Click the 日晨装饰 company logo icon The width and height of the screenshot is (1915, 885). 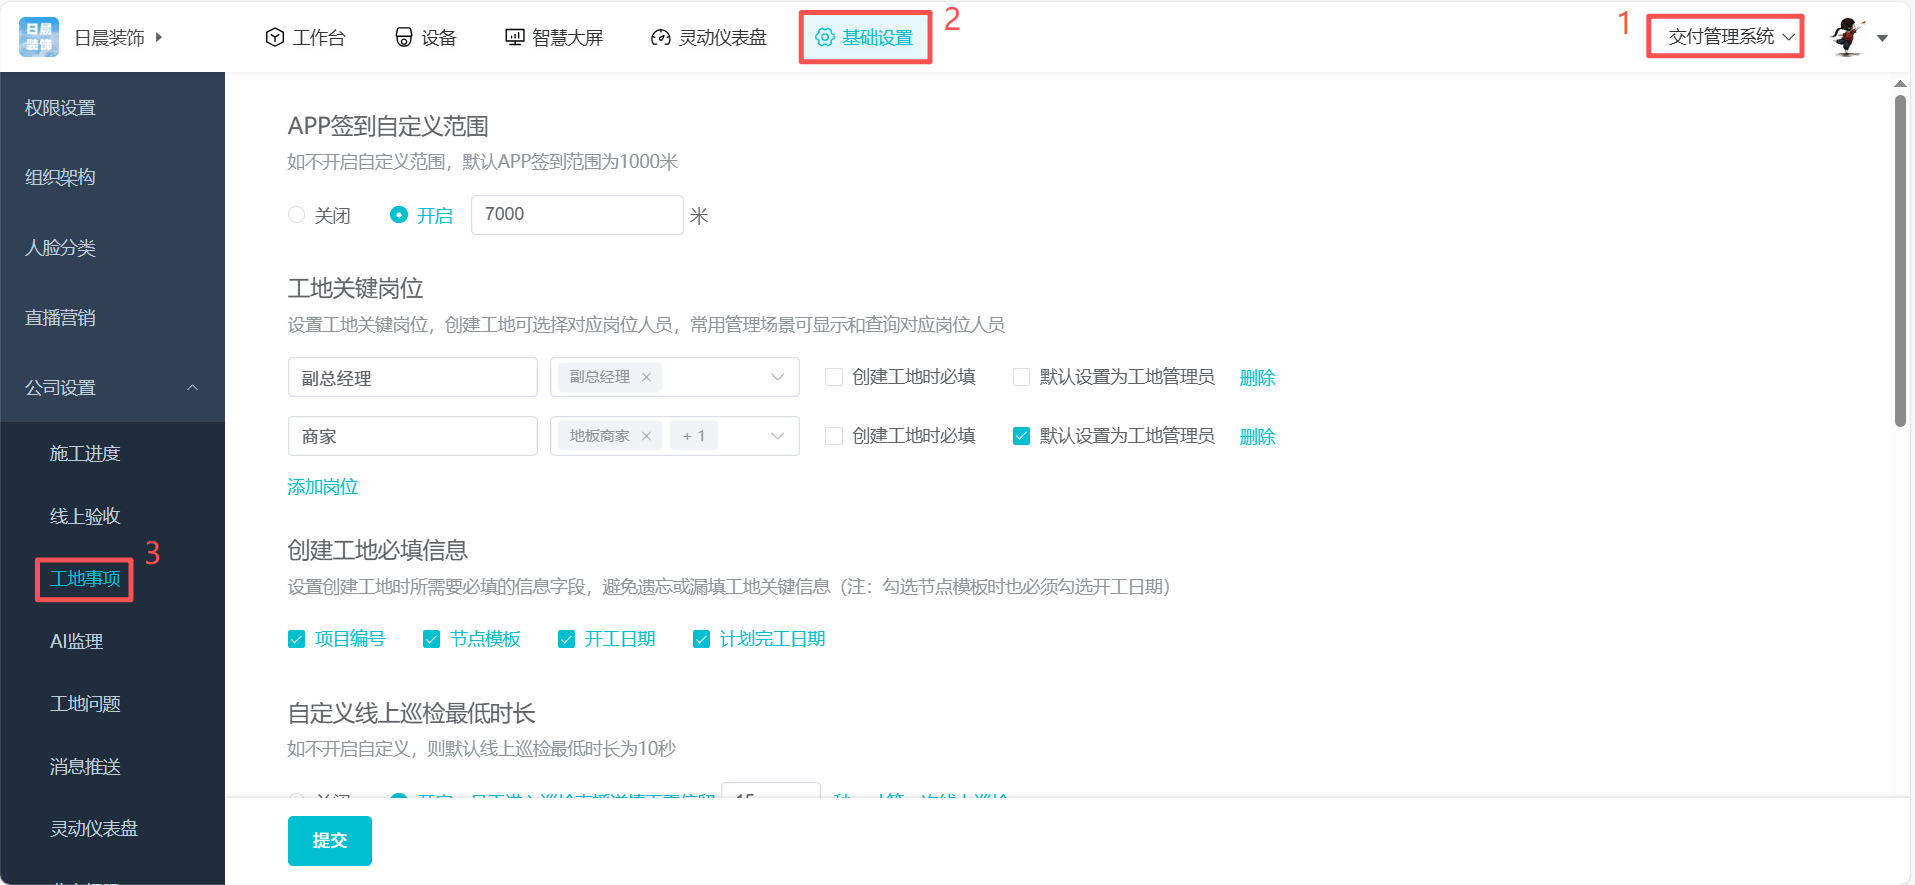[39, 37]
